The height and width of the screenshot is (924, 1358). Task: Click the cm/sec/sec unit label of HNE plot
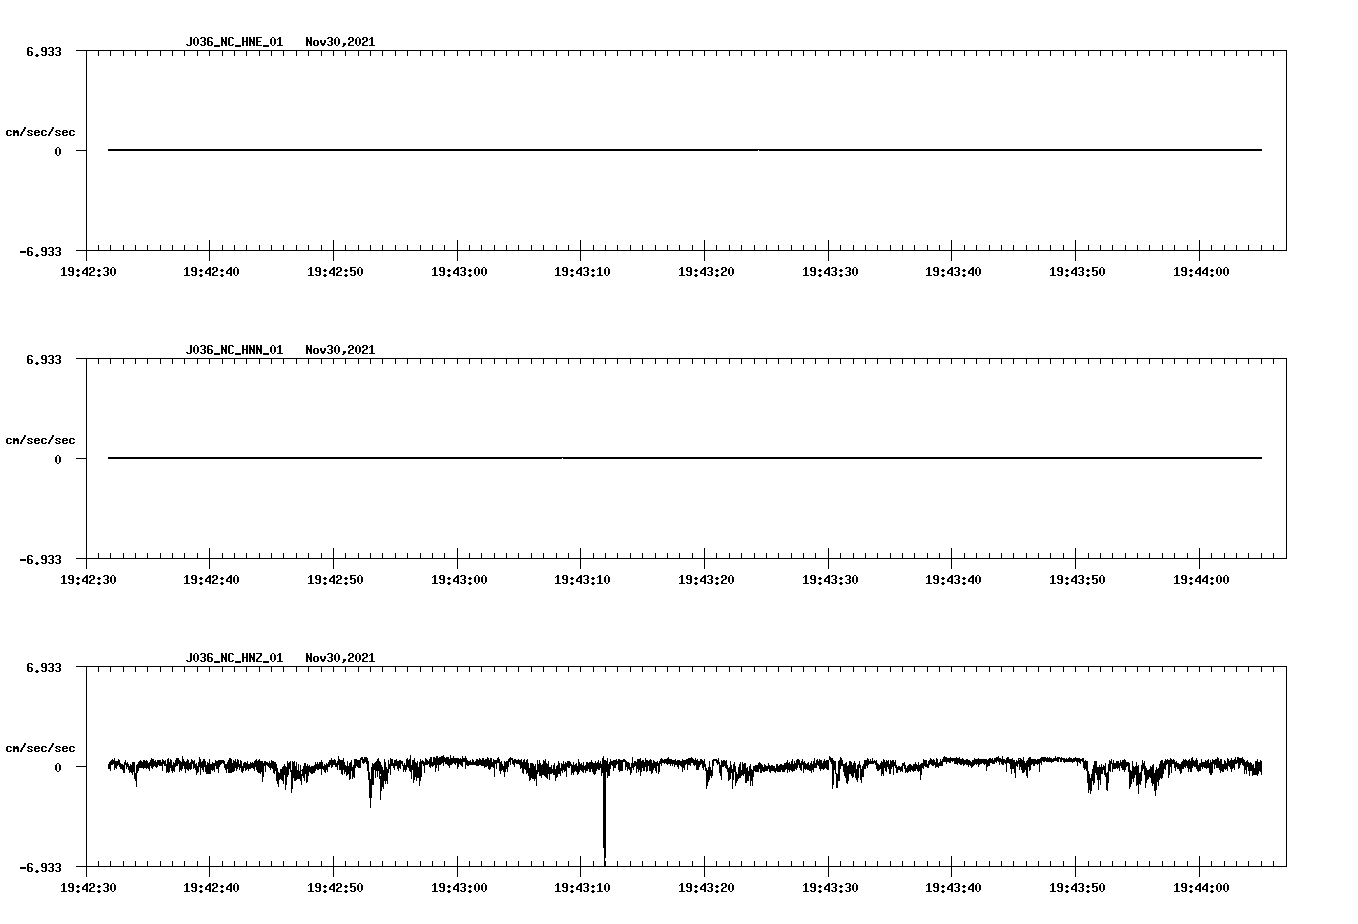tap(40, 132)
